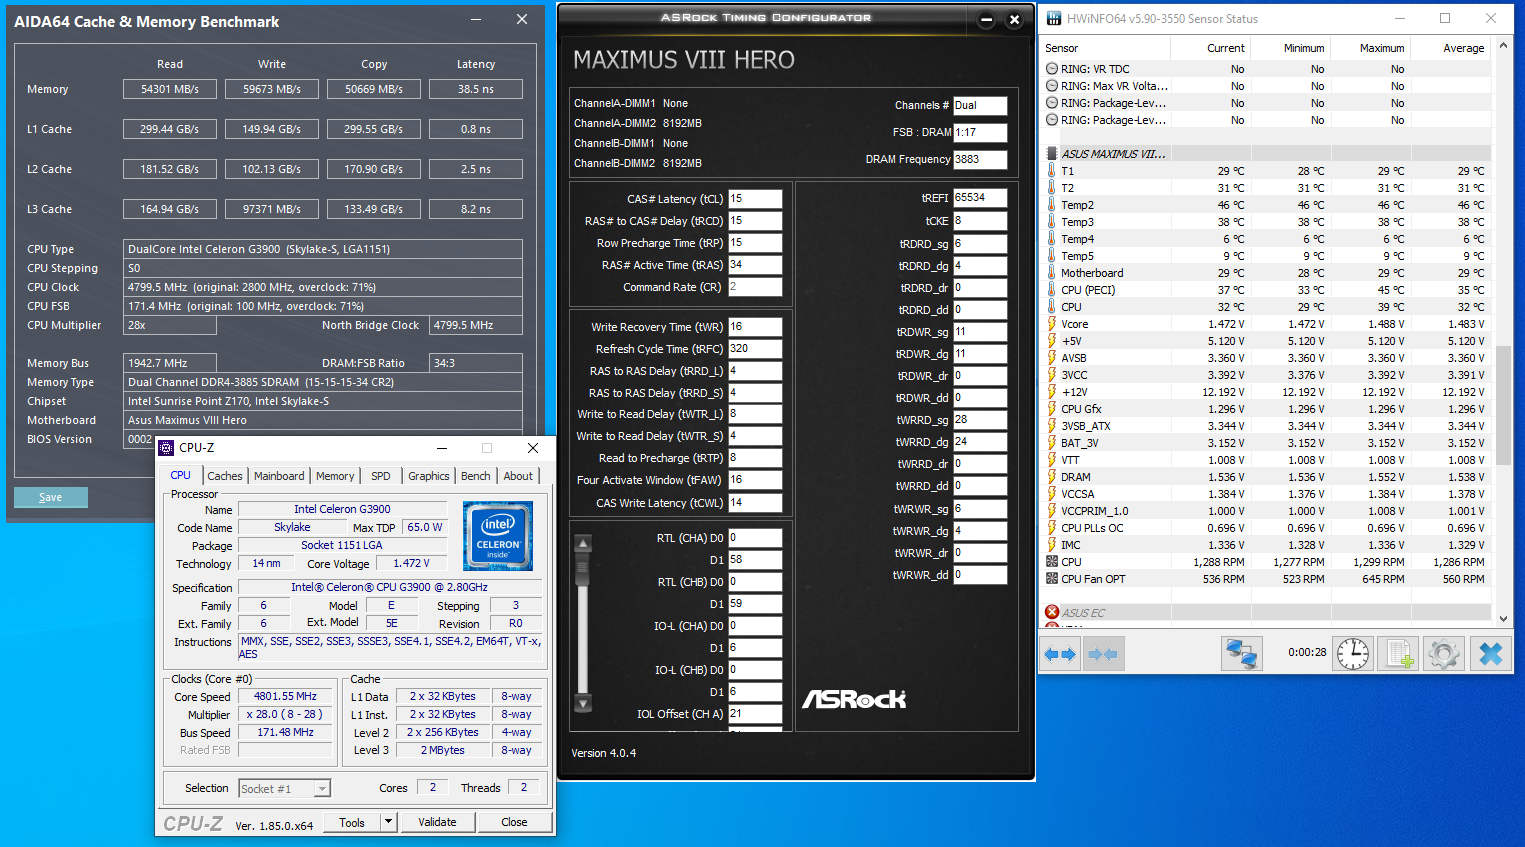Click the ASRock timing scrollbar thumb
1525x847 pixels.
(x=583, y=568)
